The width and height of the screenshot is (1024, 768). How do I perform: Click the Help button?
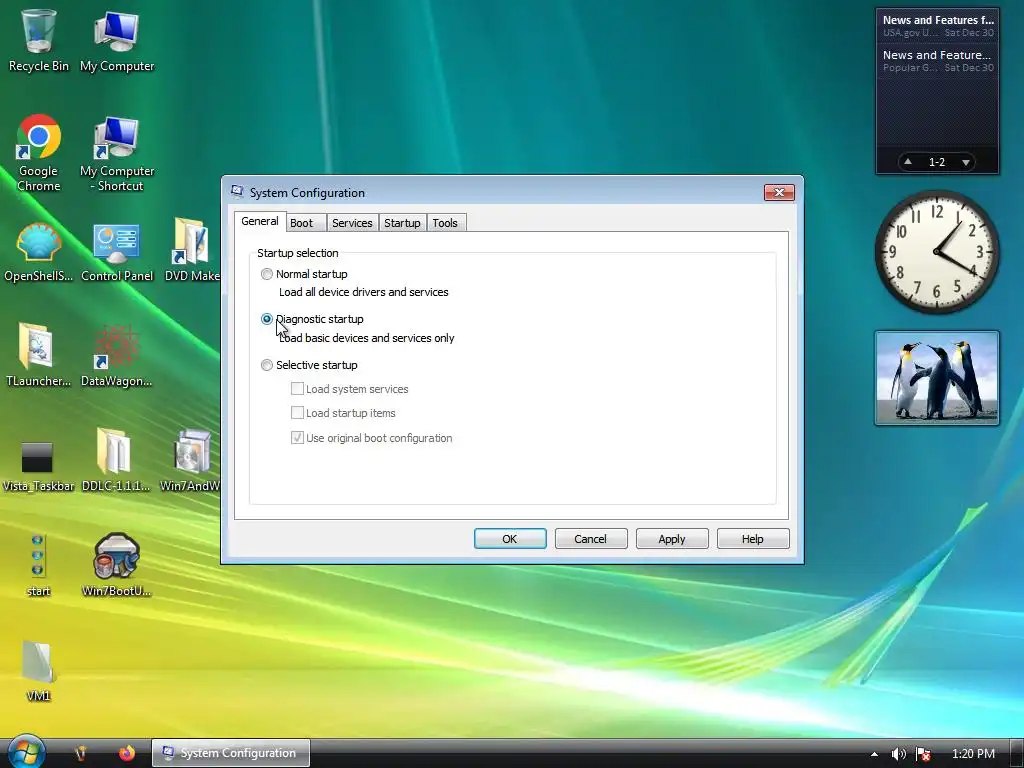pyautogui.click(x=753, y=539)
